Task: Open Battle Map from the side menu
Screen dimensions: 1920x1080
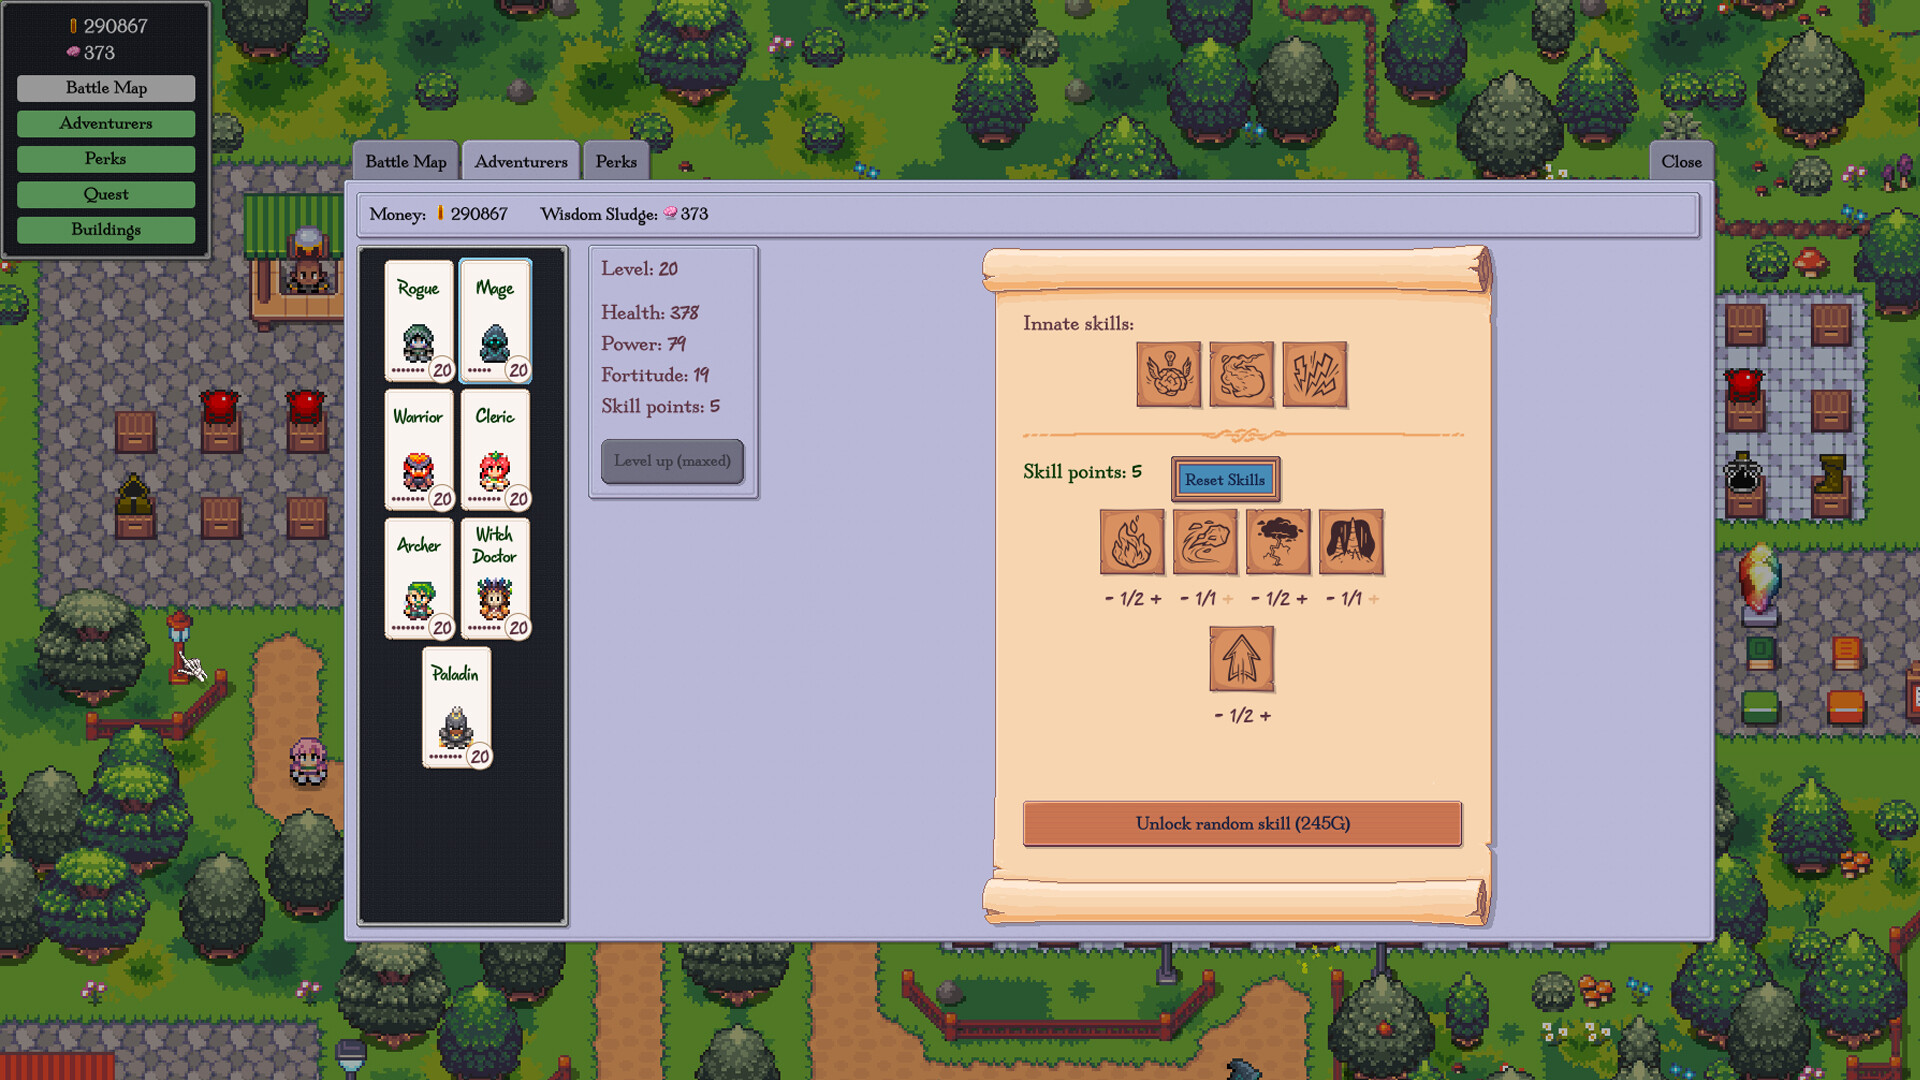Action: 106,88
